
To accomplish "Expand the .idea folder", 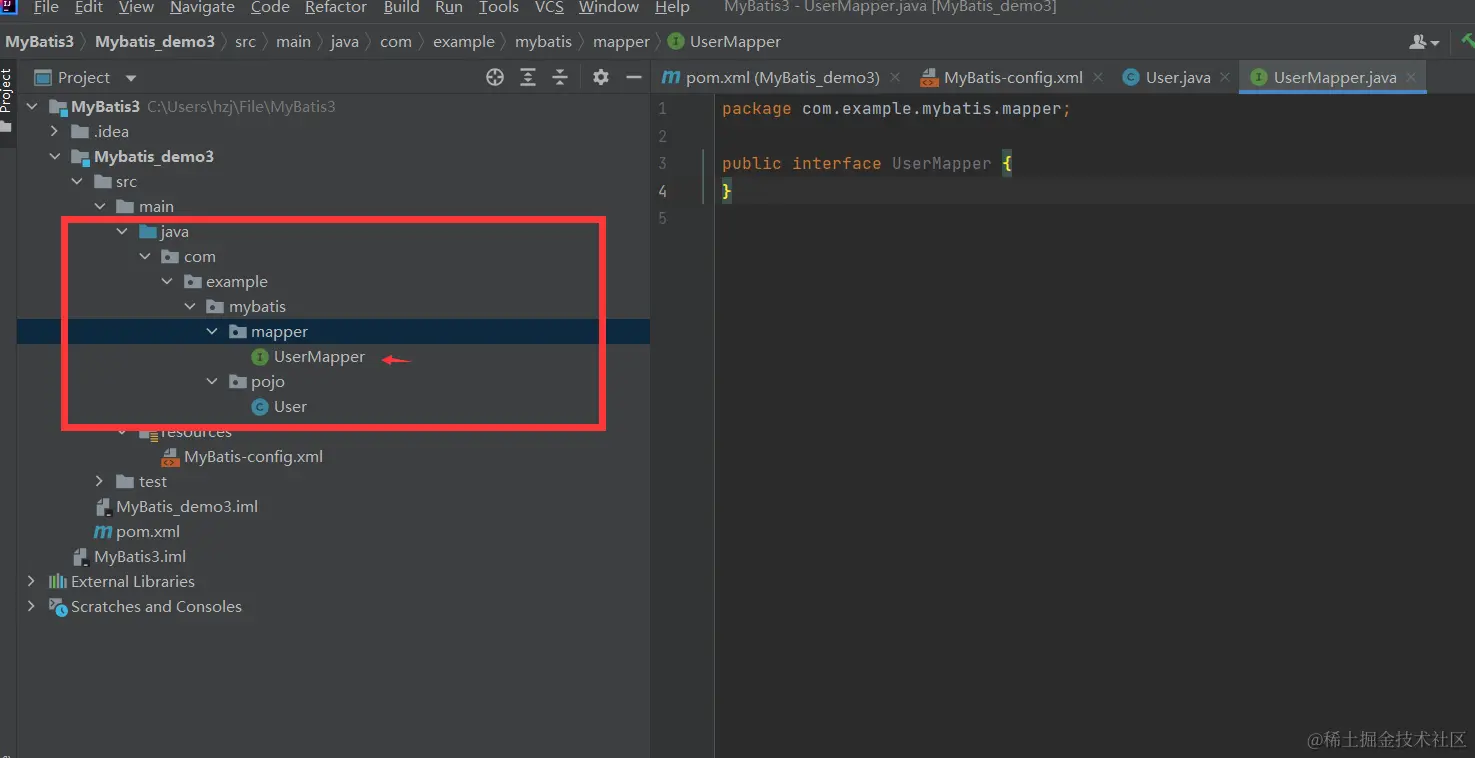I will point(55,131).
